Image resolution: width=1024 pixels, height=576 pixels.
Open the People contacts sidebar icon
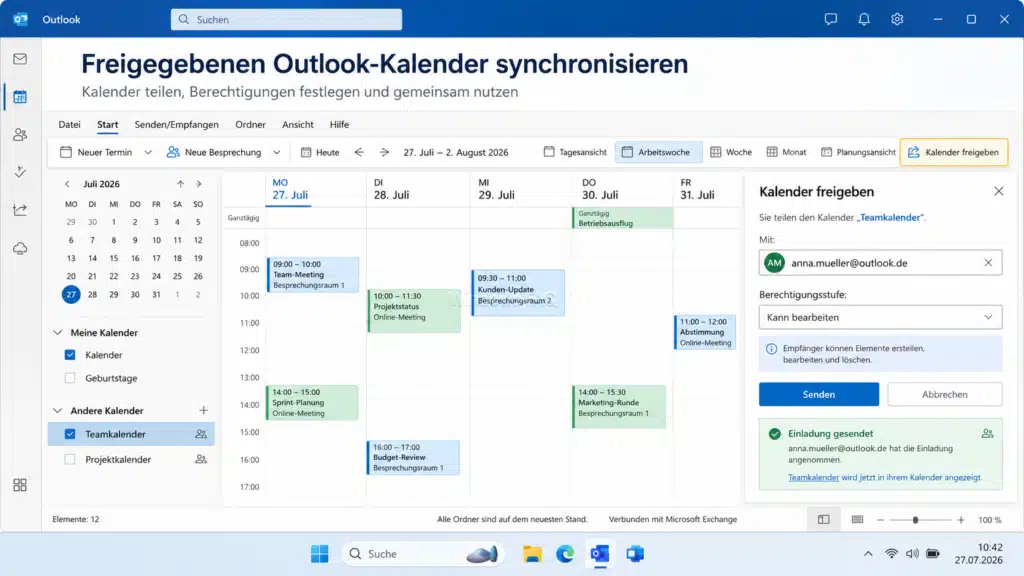pyautogui.click(x=20, y=135)
